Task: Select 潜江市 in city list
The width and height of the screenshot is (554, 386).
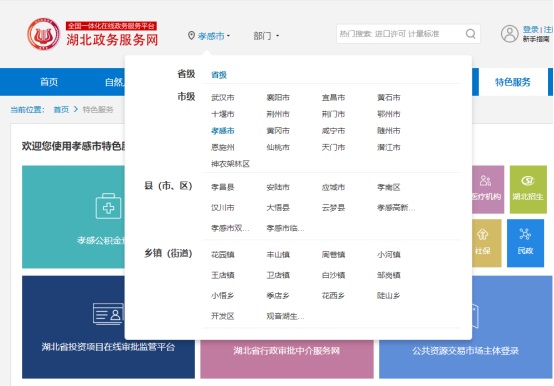Action: (x=389, y=147)
